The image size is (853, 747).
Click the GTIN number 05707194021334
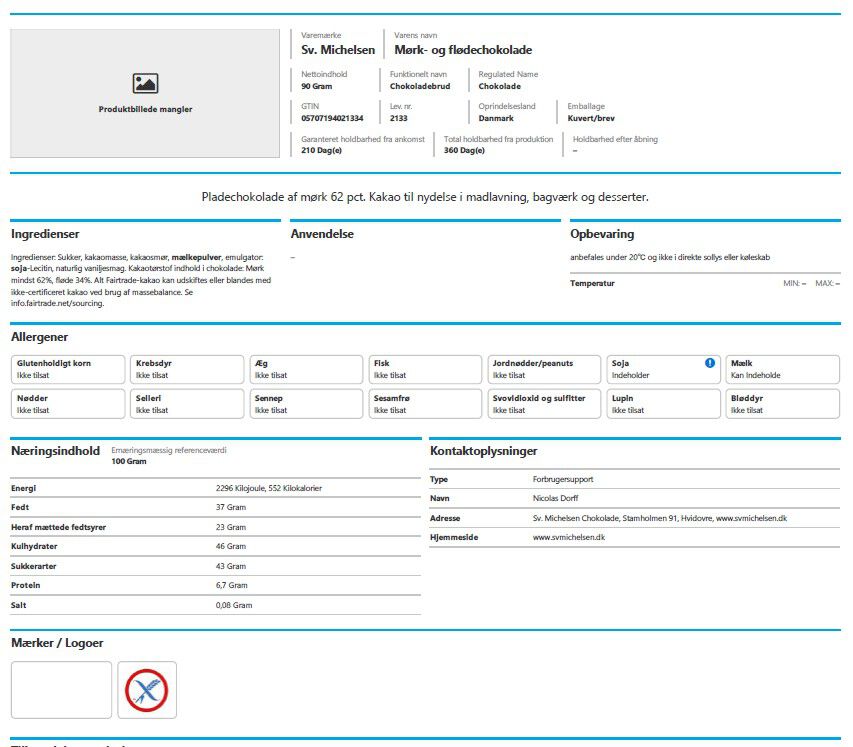[332, 118]
